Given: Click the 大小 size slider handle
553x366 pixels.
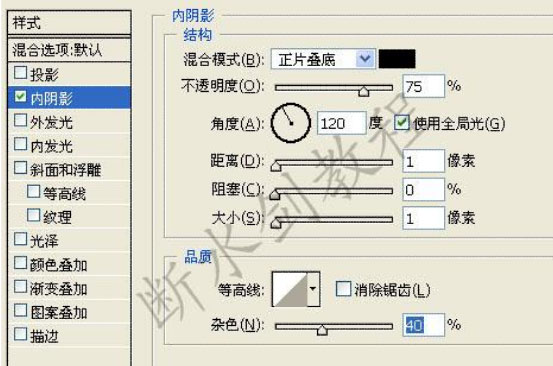Looking at the screenshot, I should (x=276, y=223).
